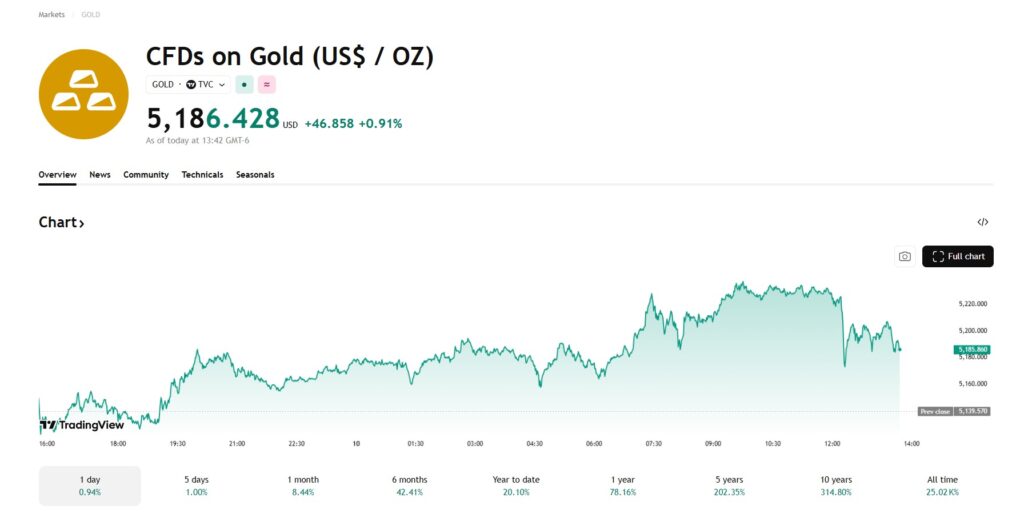Open the GOLD TVC symbol dropdown
Viewport: 1024px width, 518px height.
[x=188, y=85]
